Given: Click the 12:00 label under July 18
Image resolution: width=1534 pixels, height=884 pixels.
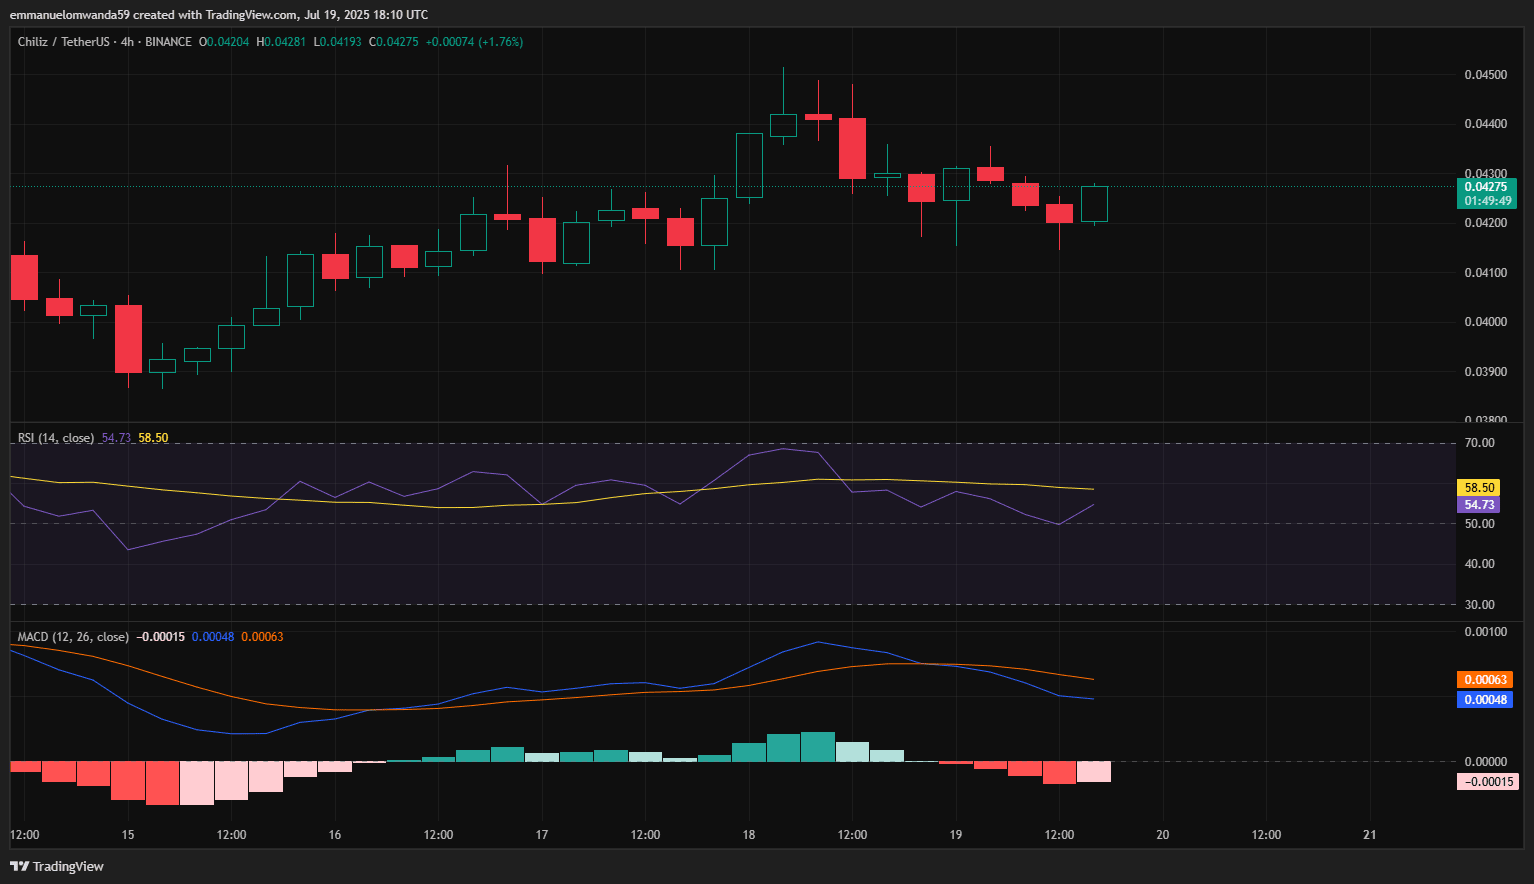Looking at the screenshot, I should coord(852,834).
